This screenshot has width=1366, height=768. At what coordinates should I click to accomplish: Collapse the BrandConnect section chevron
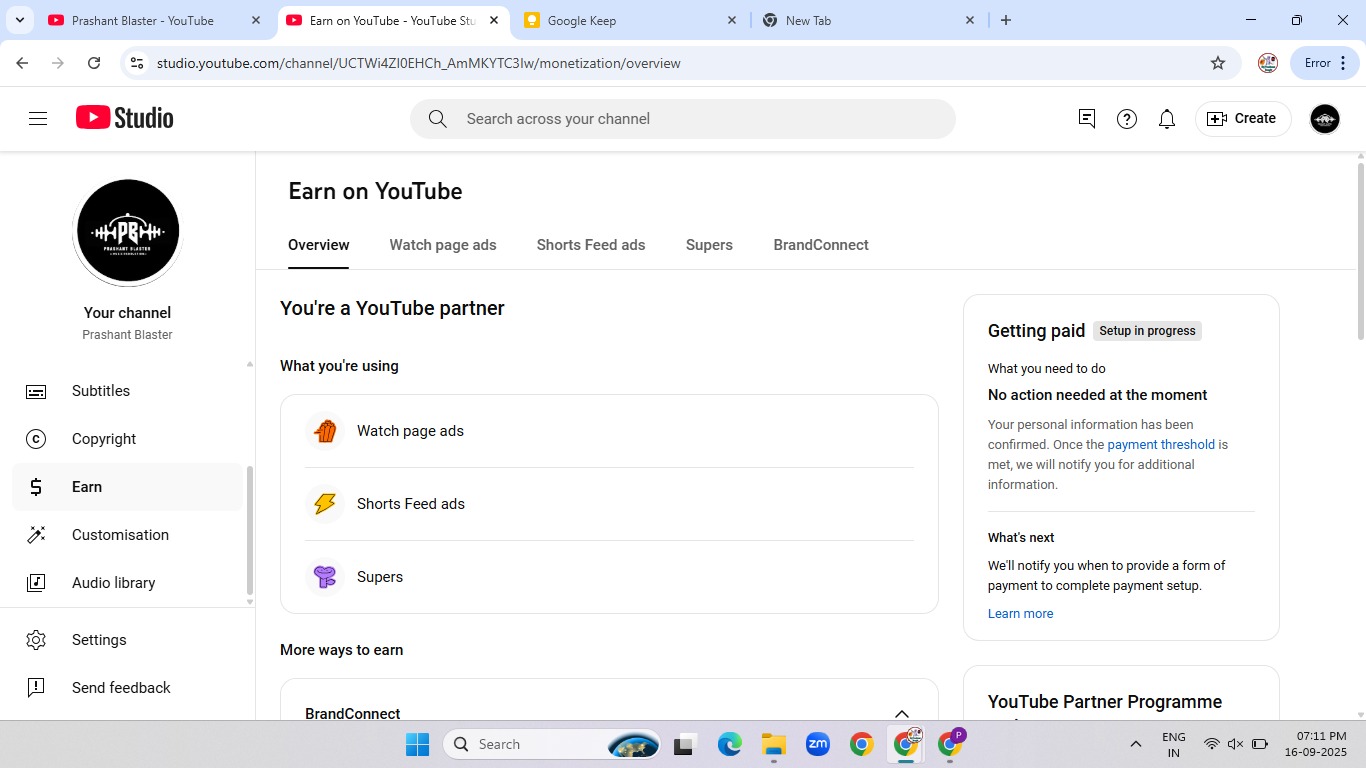point(901,714)
